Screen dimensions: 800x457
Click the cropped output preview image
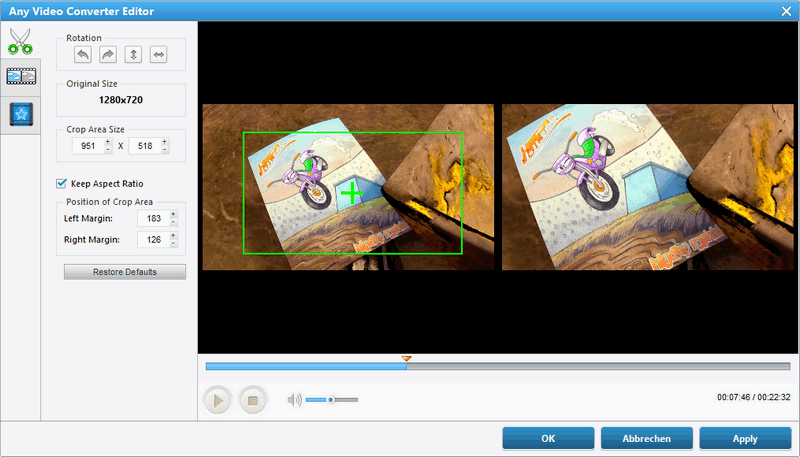pos(648,187)
